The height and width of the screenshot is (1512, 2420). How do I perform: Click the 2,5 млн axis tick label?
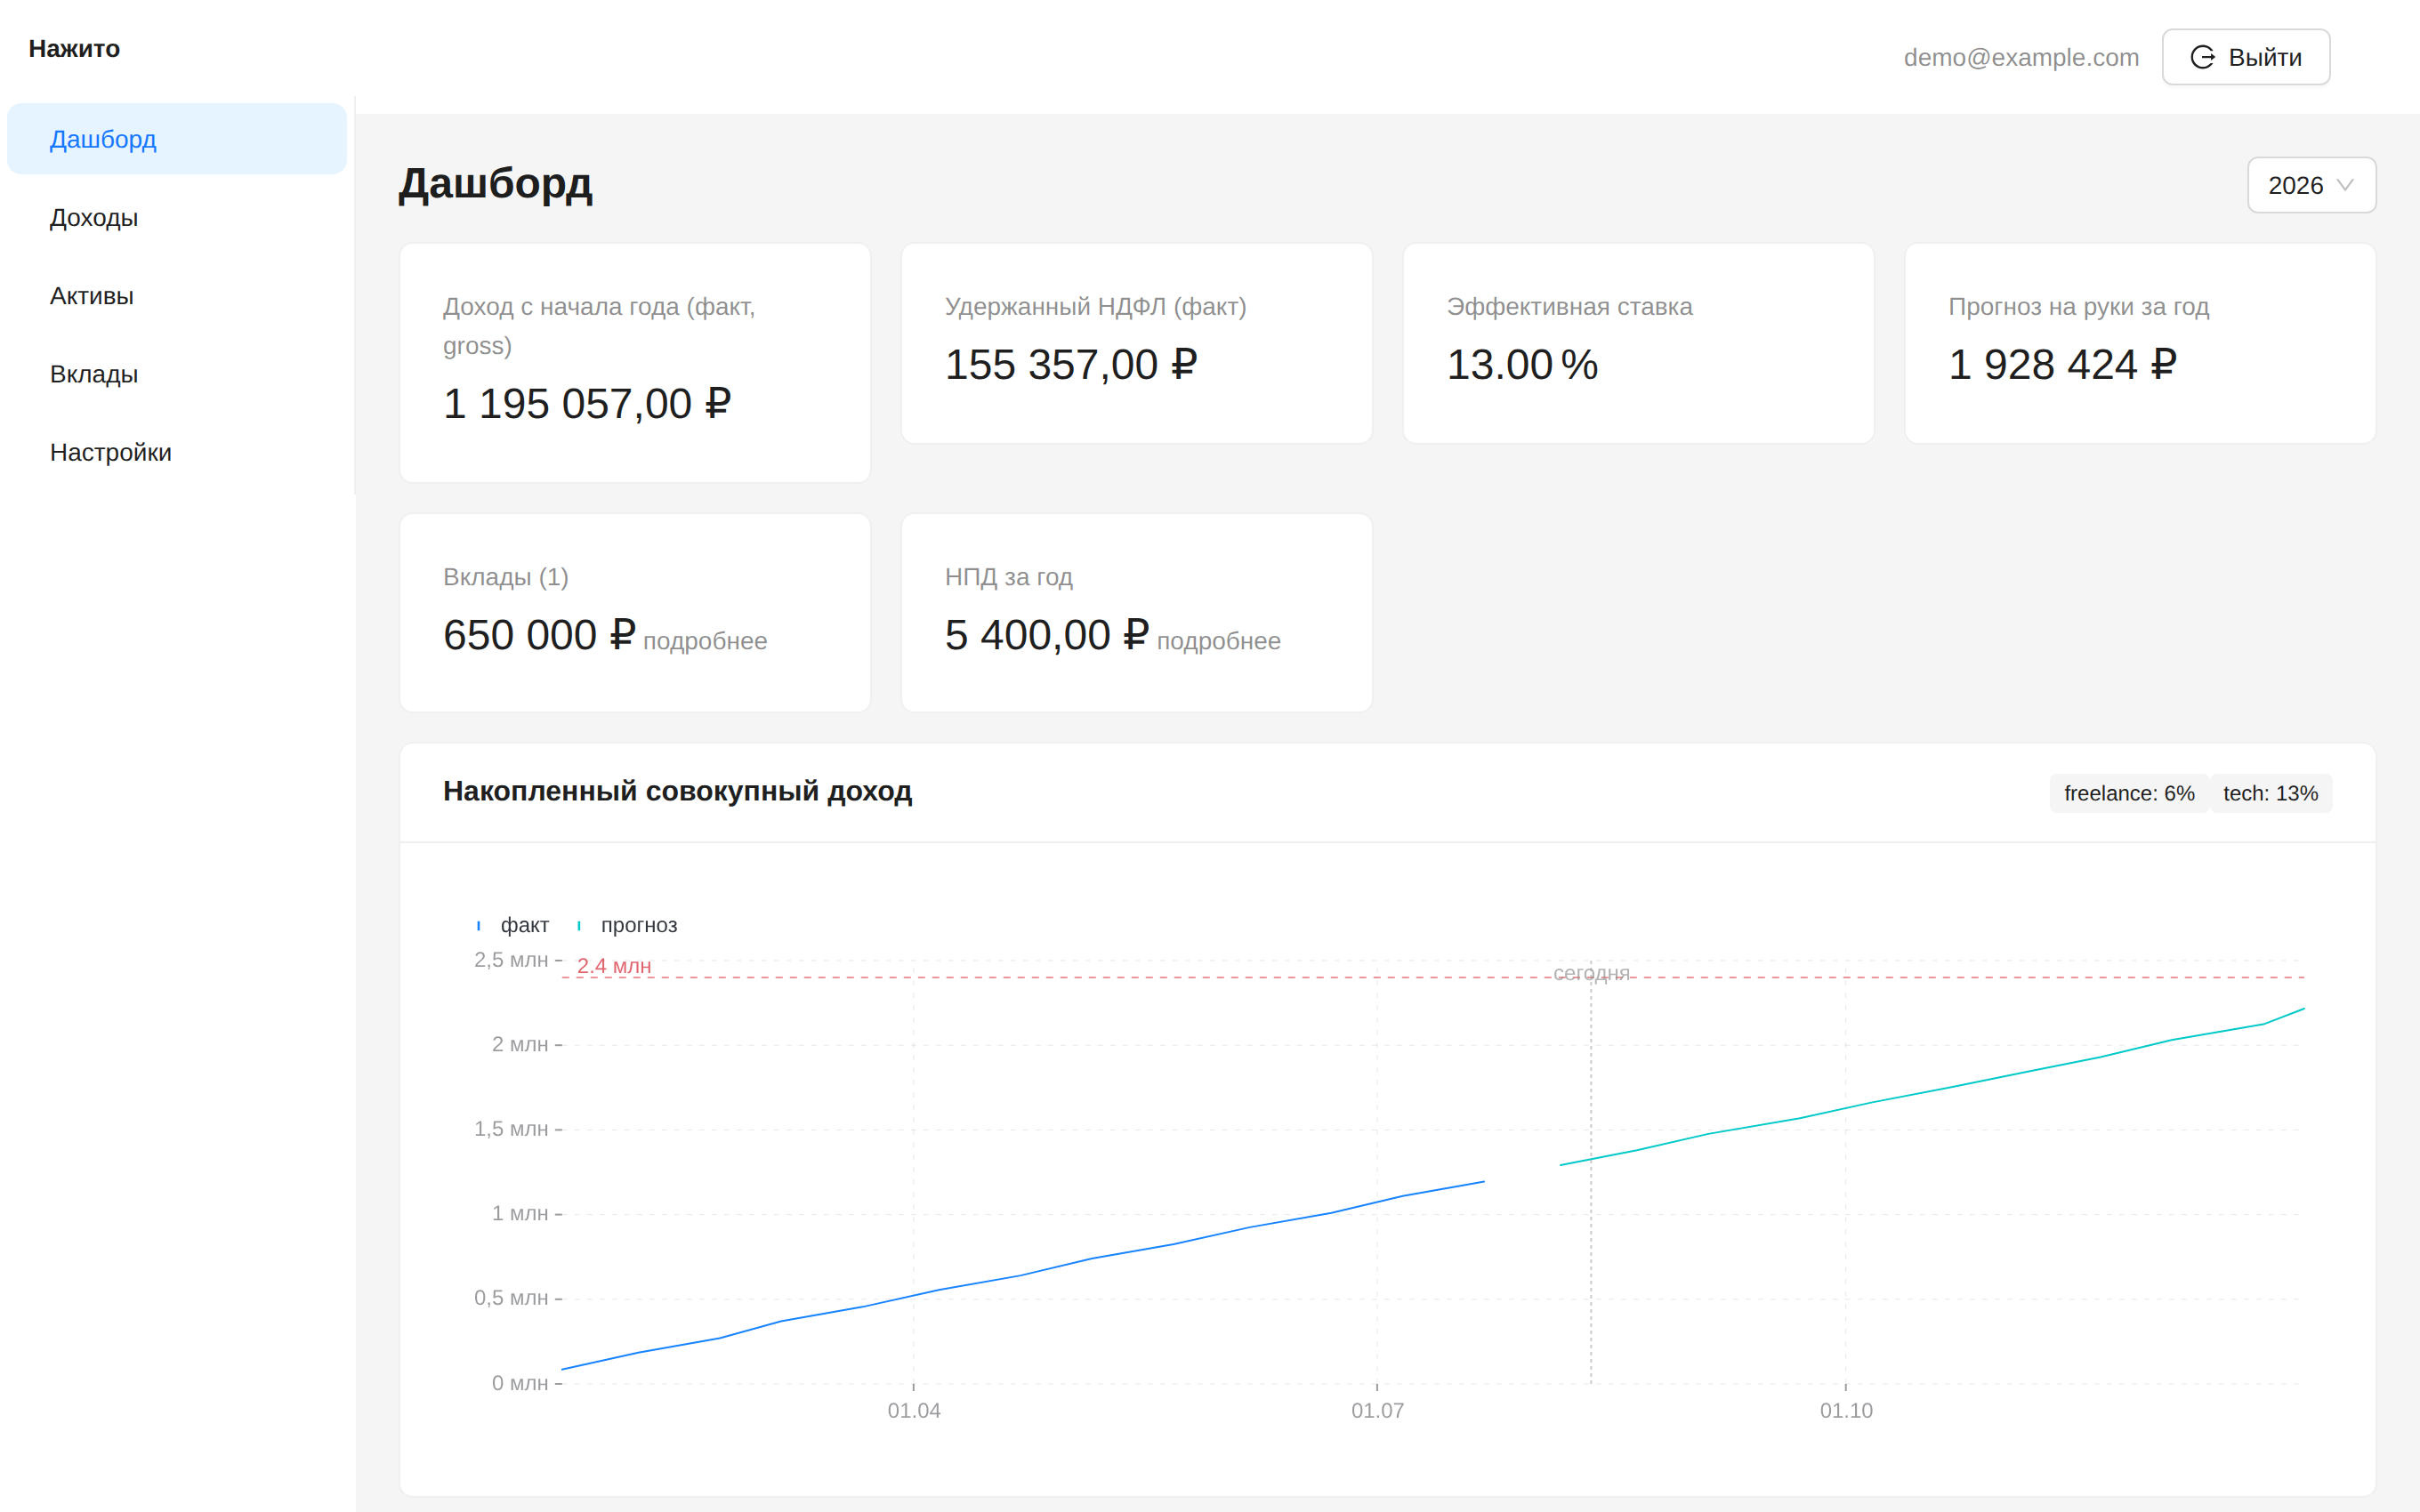511,960
